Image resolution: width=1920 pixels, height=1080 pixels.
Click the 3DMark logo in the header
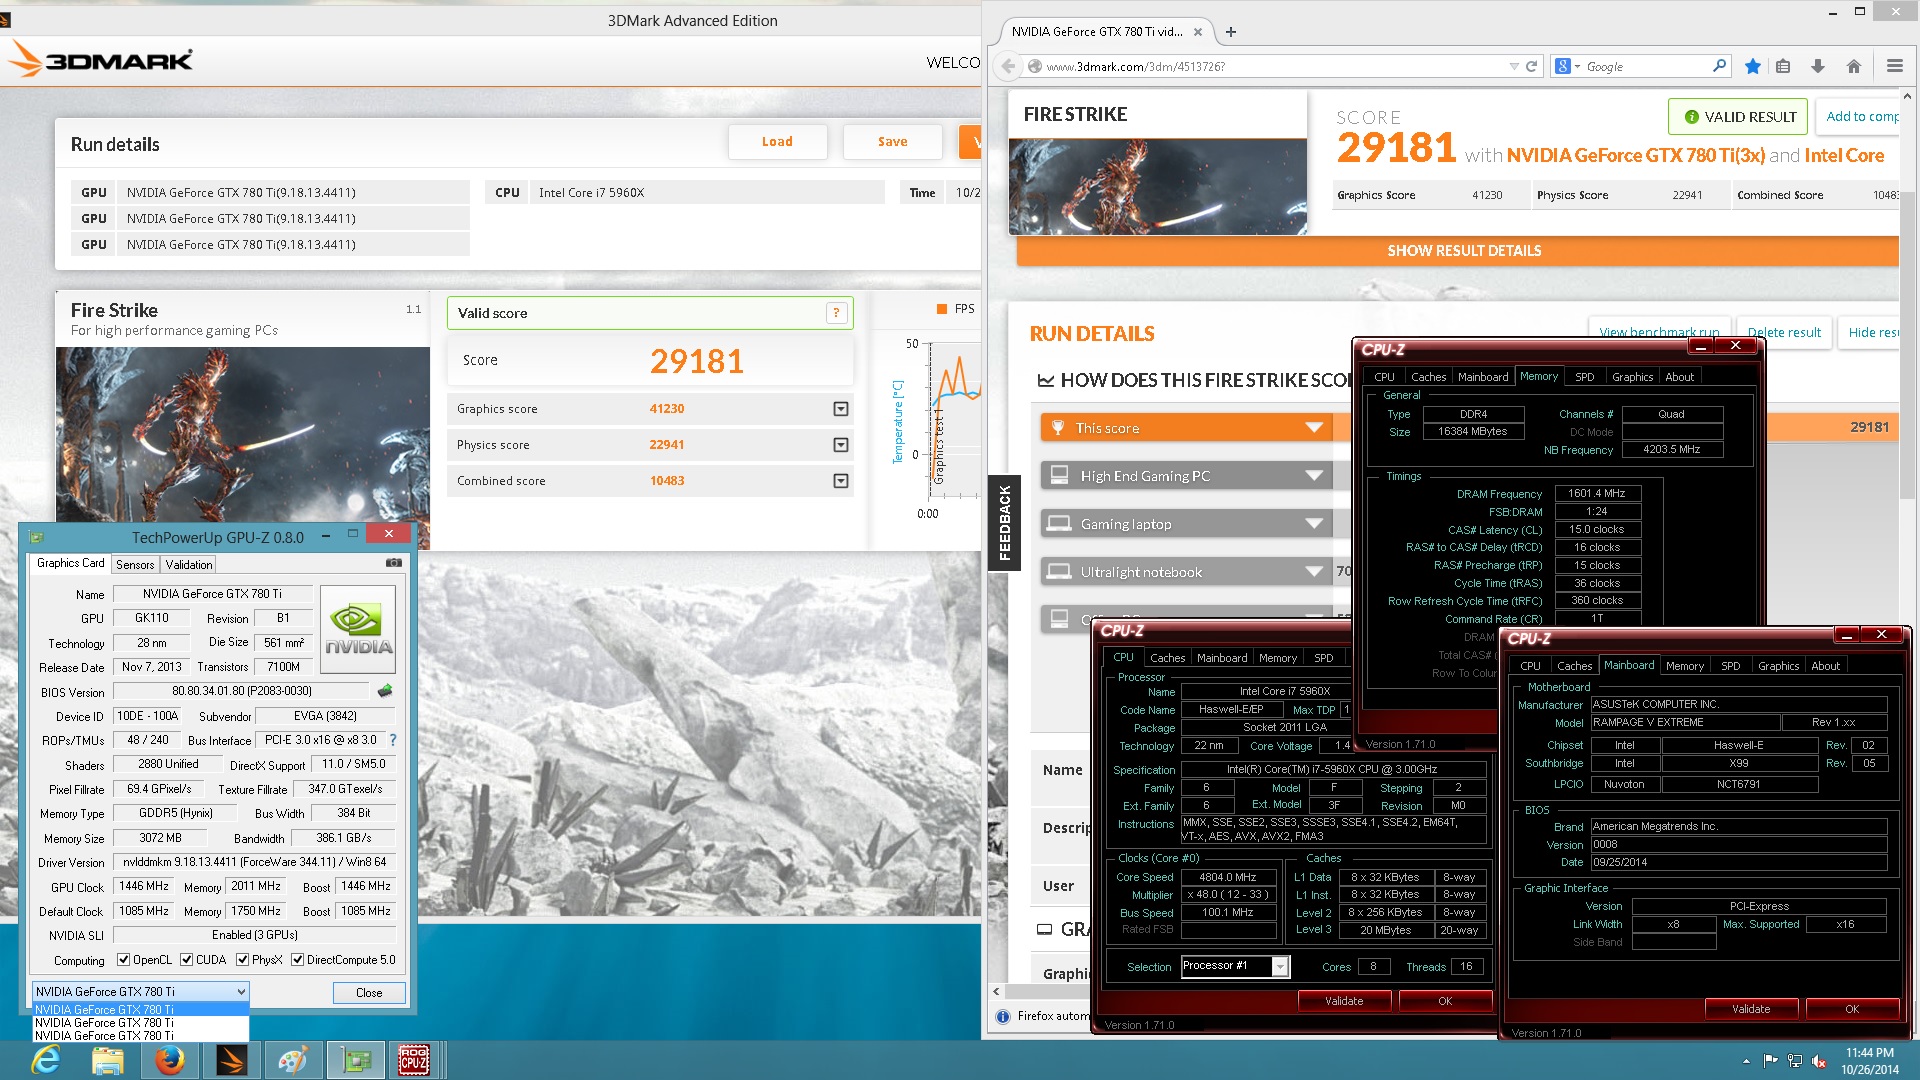pyautogui.click(x=100, y=60)
